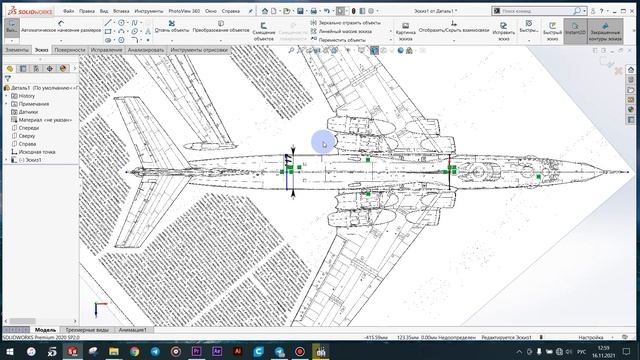This screenshot has height=360, width=640.
Task: Click Картинка эскиза sketch picture tool
Action: [x=405, y=32]
